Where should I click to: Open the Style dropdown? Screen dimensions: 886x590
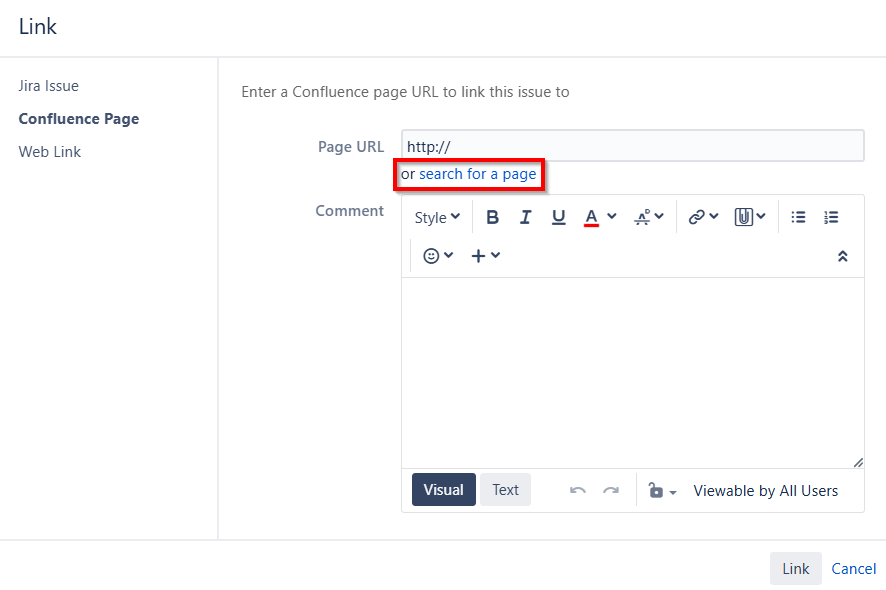(x=437, y=217)
